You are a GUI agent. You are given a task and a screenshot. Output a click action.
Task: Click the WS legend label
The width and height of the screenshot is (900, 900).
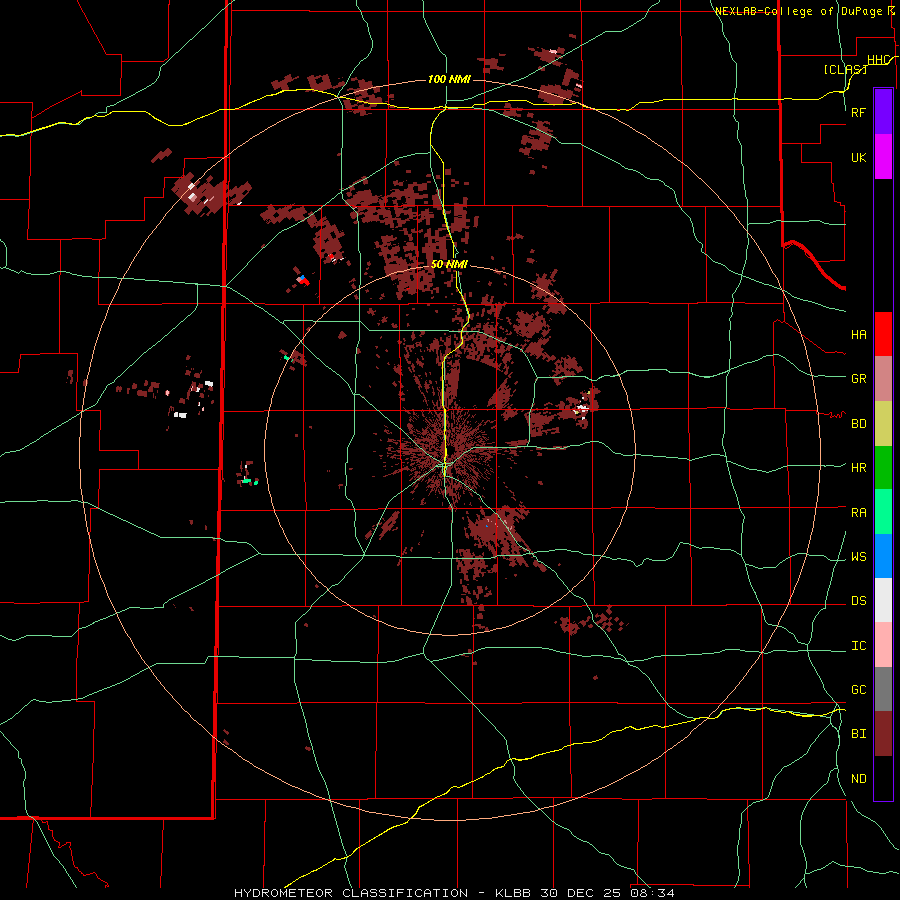[x=858, y=557]
